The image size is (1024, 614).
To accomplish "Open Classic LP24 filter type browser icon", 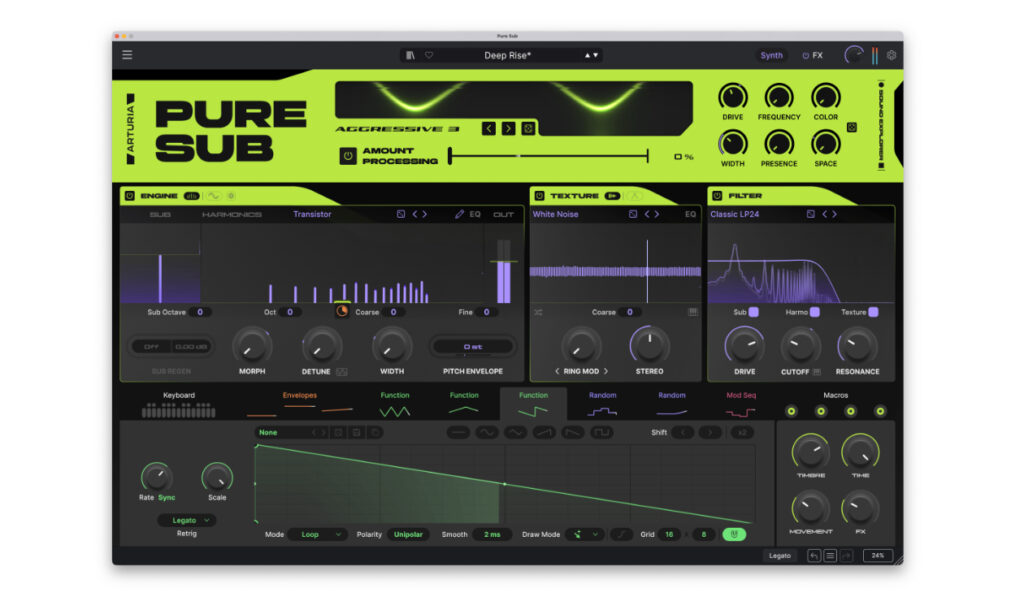I will [x=810, y=214].
